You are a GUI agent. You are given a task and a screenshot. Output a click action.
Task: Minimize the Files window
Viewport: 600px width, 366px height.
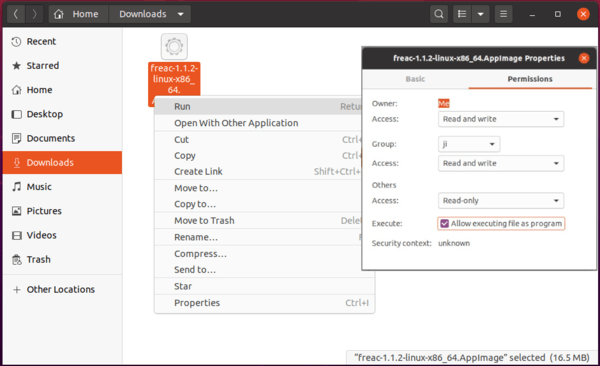click(532, 15)
